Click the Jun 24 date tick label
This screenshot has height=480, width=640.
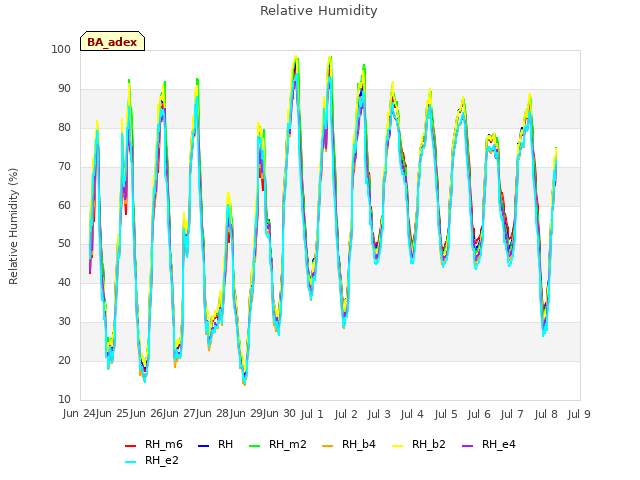(x=79, y=413)
